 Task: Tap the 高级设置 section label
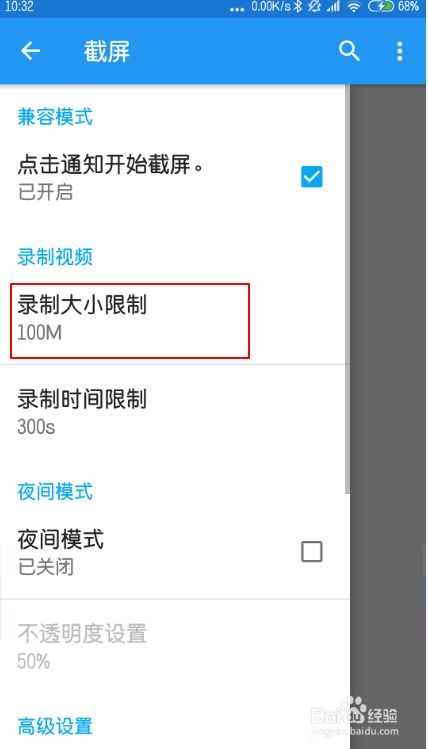[55, 726]
